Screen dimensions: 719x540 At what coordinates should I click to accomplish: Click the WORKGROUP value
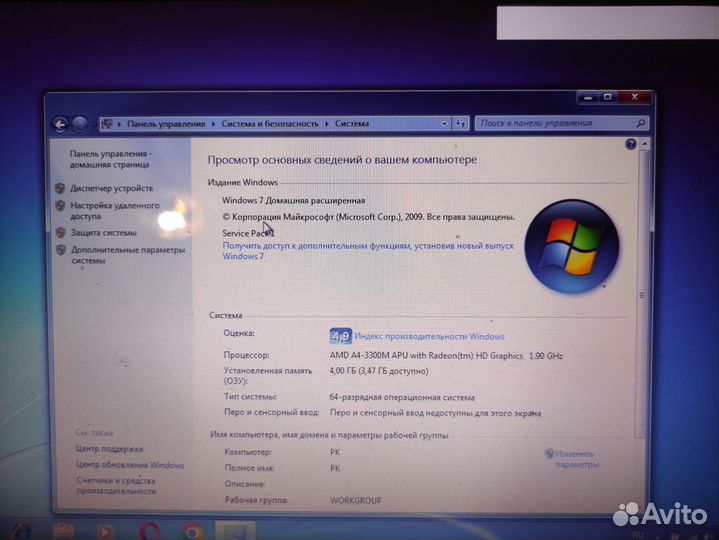pos(356,500)
